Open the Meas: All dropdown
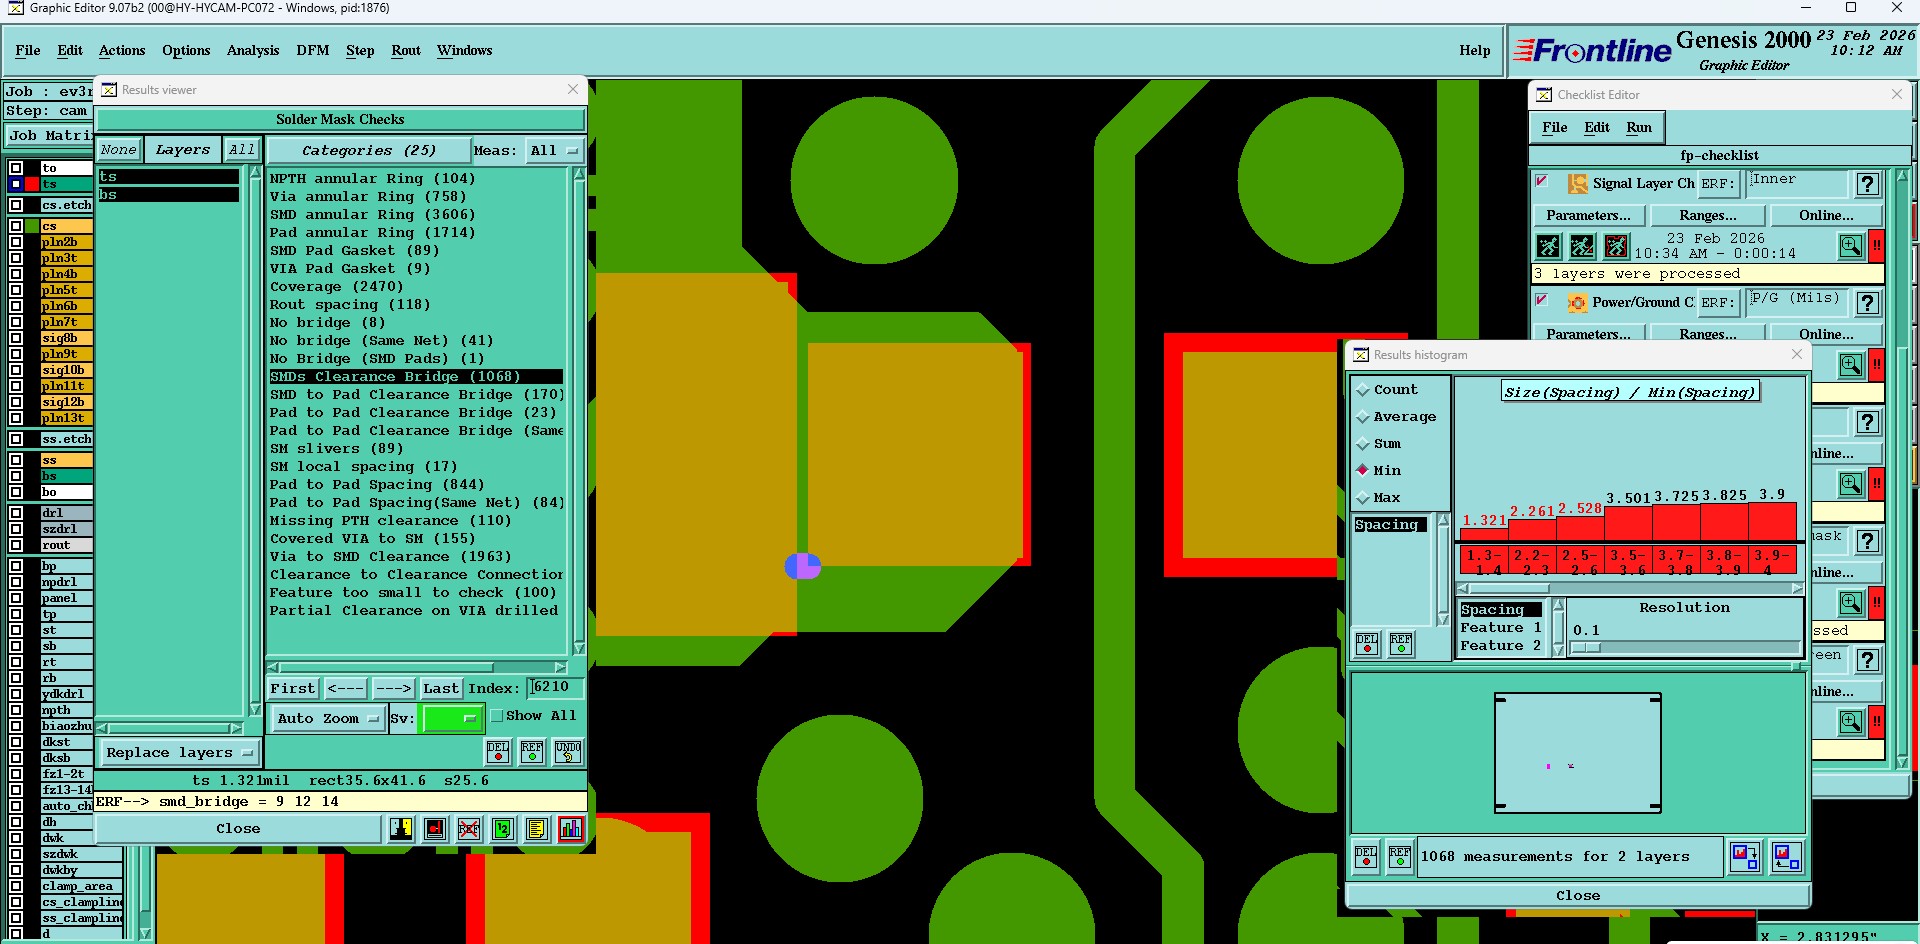Screen dimensions: 1920x944 tap(555, 151)
